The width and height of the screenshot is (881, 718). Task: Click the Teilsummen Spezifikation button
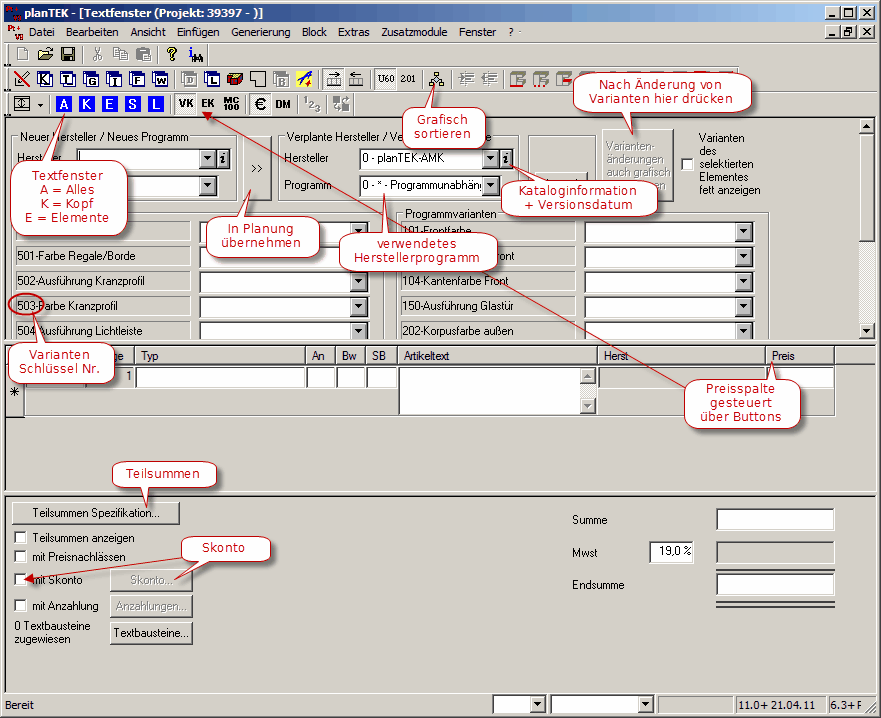coord(95,513)
